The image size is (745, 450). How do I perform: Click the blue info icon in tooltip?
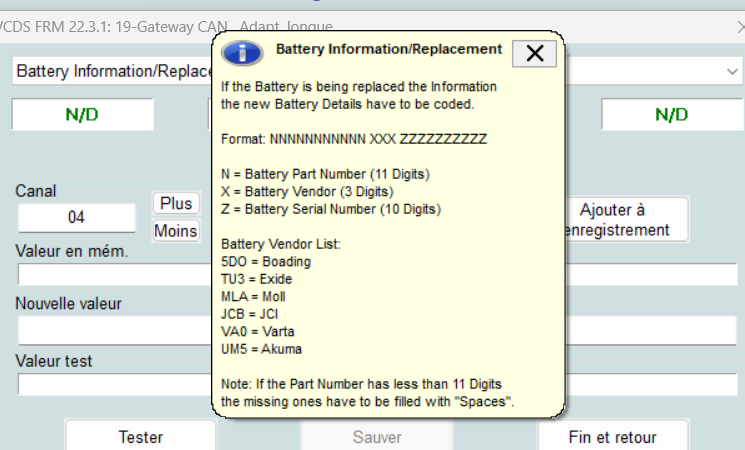point(242,53)
